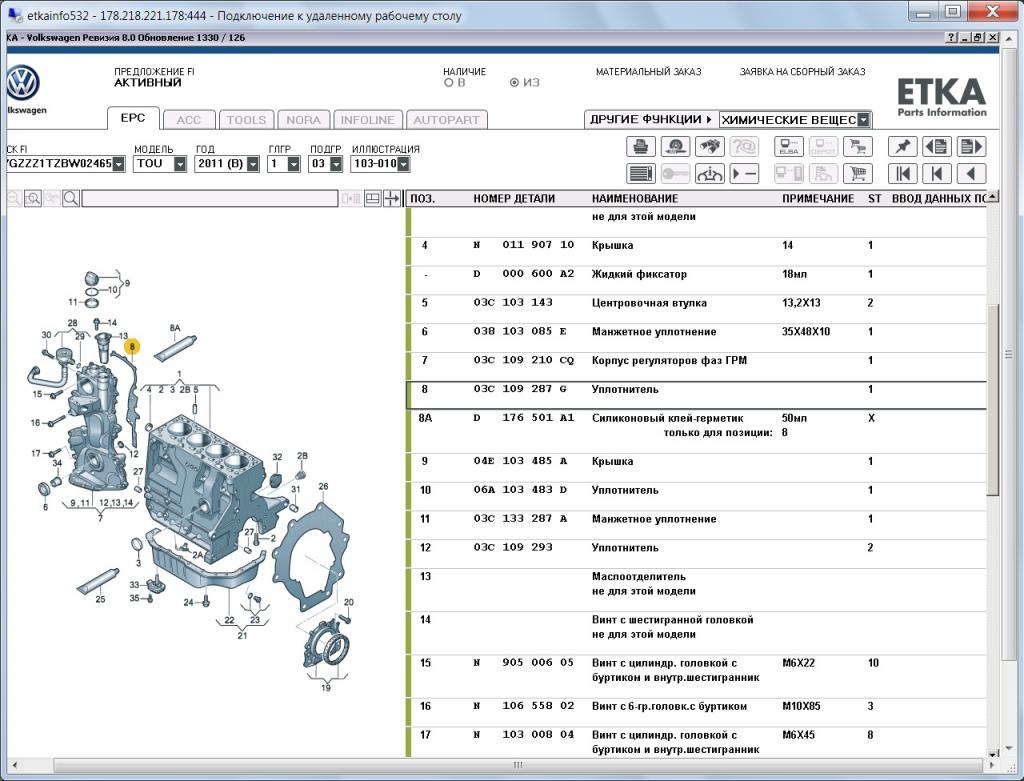Switch to the INFOLINE tab
Viewport: 1024px width, 781px height.
[367, 120]
